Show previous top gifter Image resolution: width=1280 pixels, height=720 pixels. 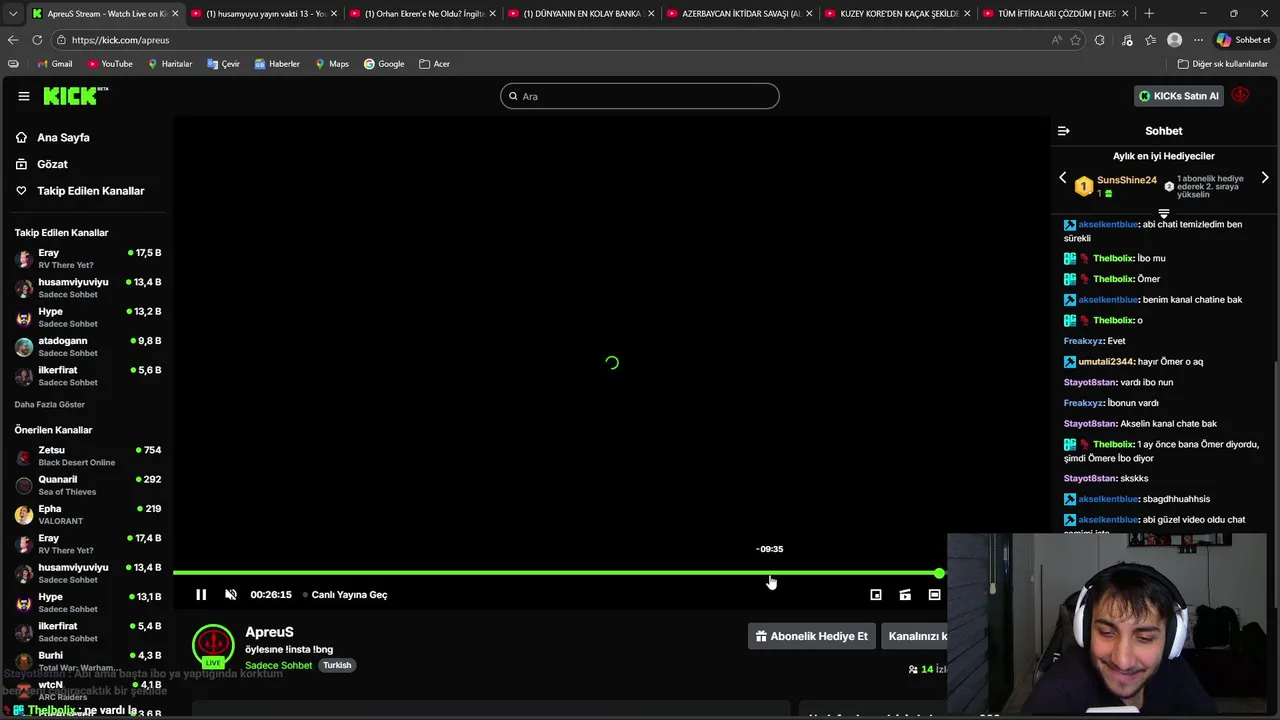click(x=1063, y=178)
